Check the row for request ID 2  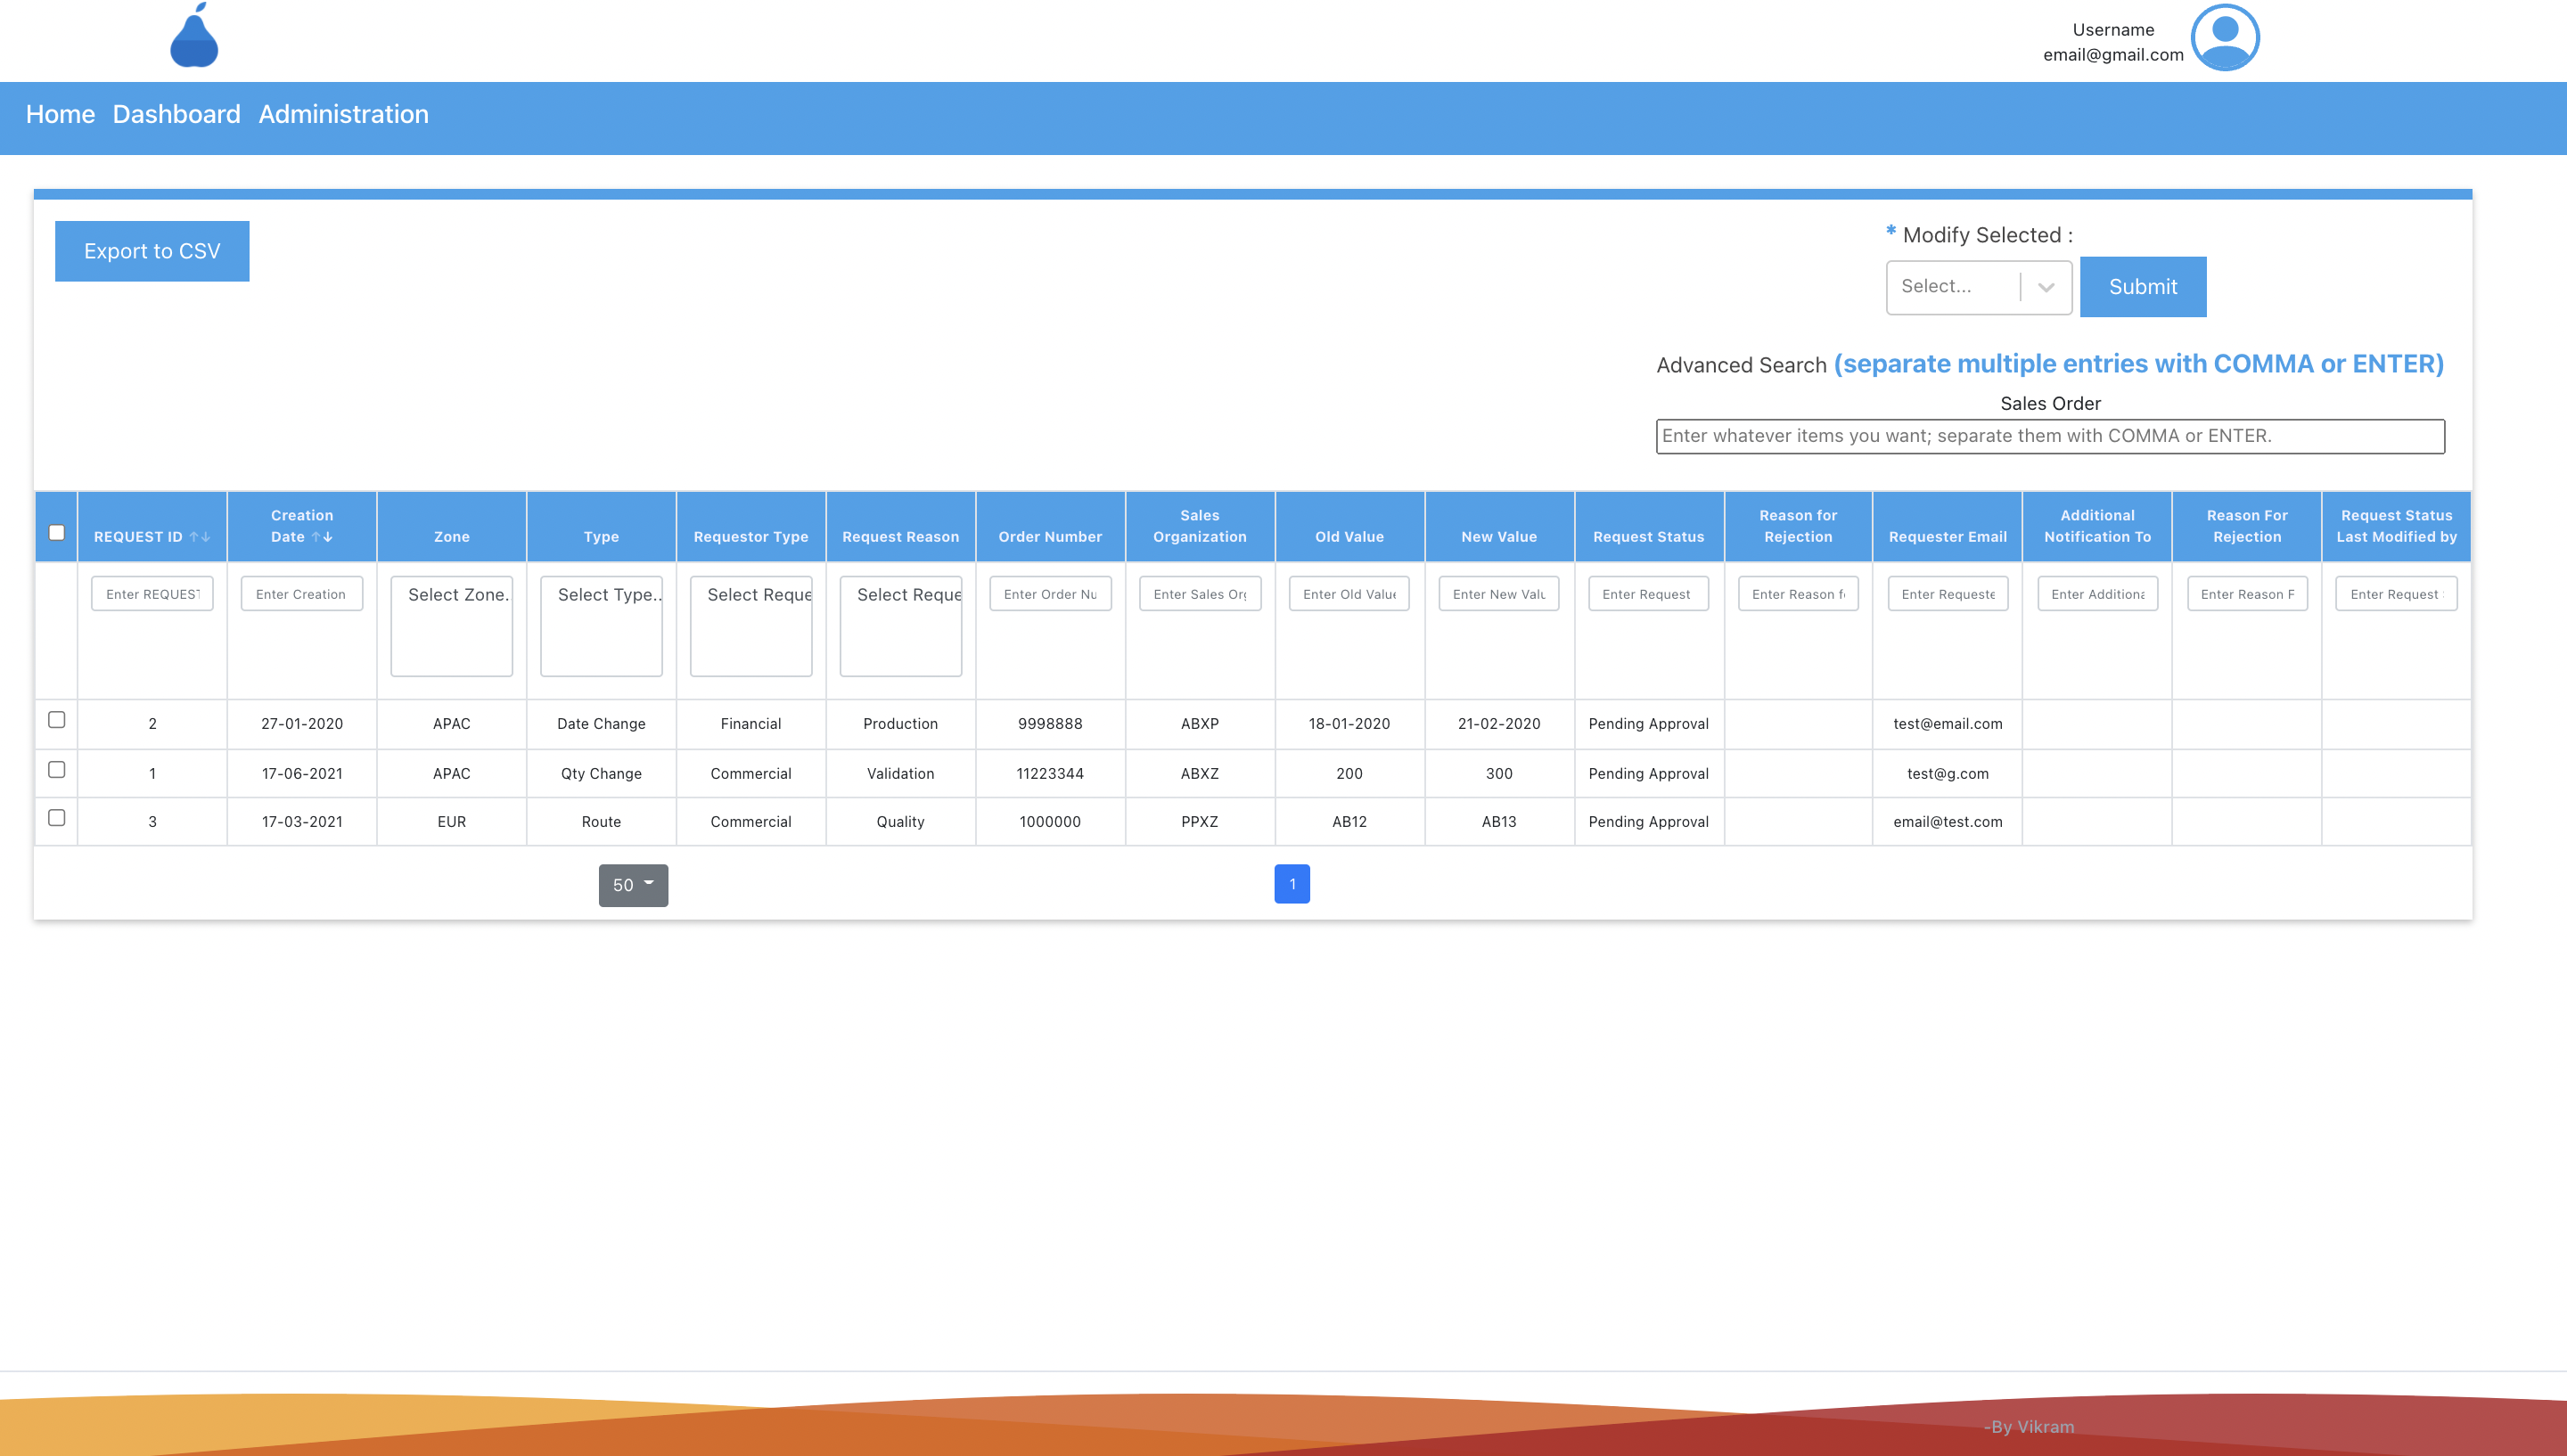pos(57,720)
